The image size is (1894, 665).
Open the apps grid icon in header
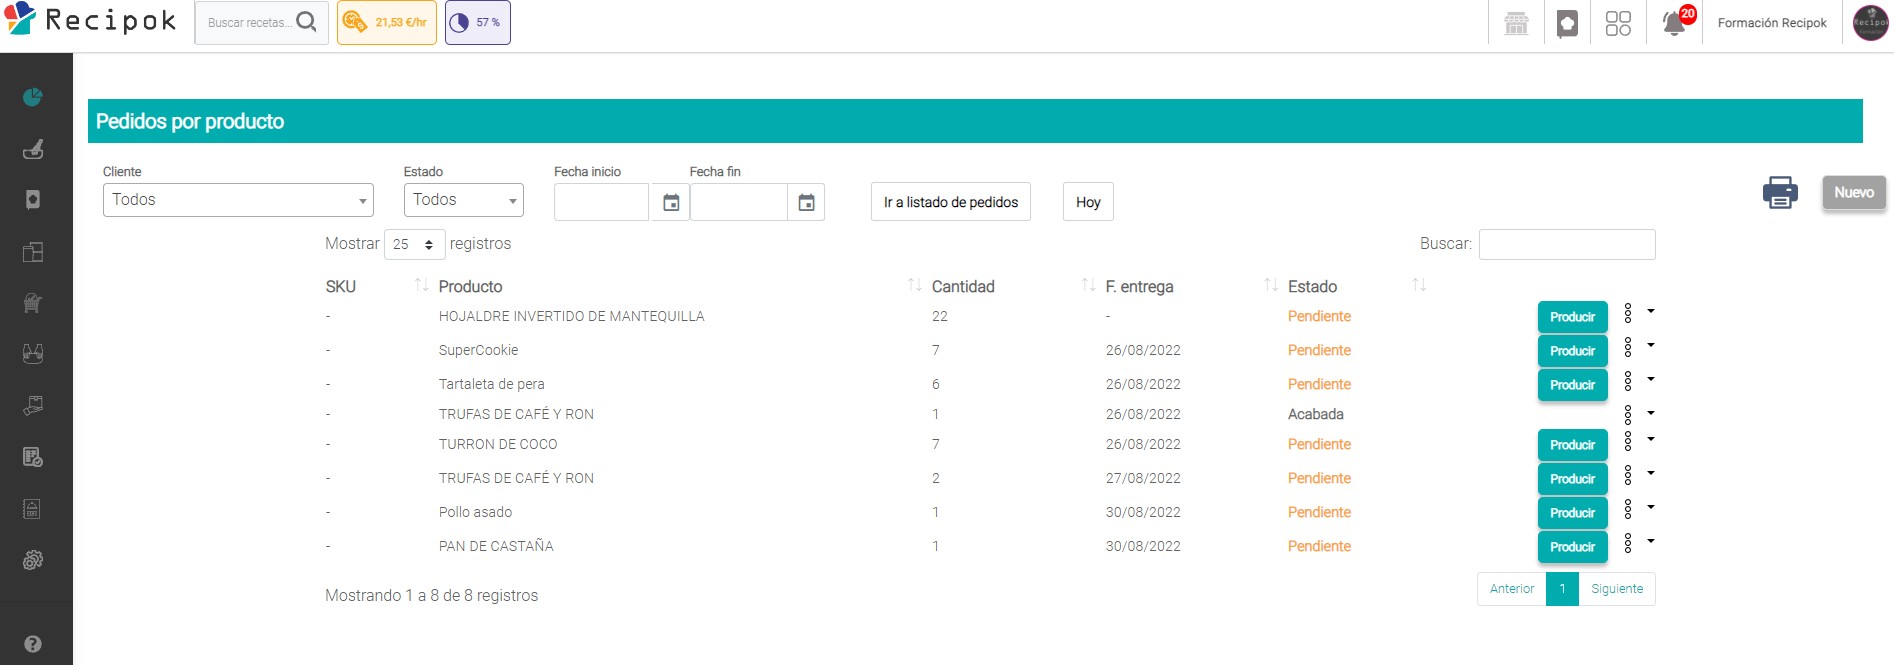(x=1618, y=23)
